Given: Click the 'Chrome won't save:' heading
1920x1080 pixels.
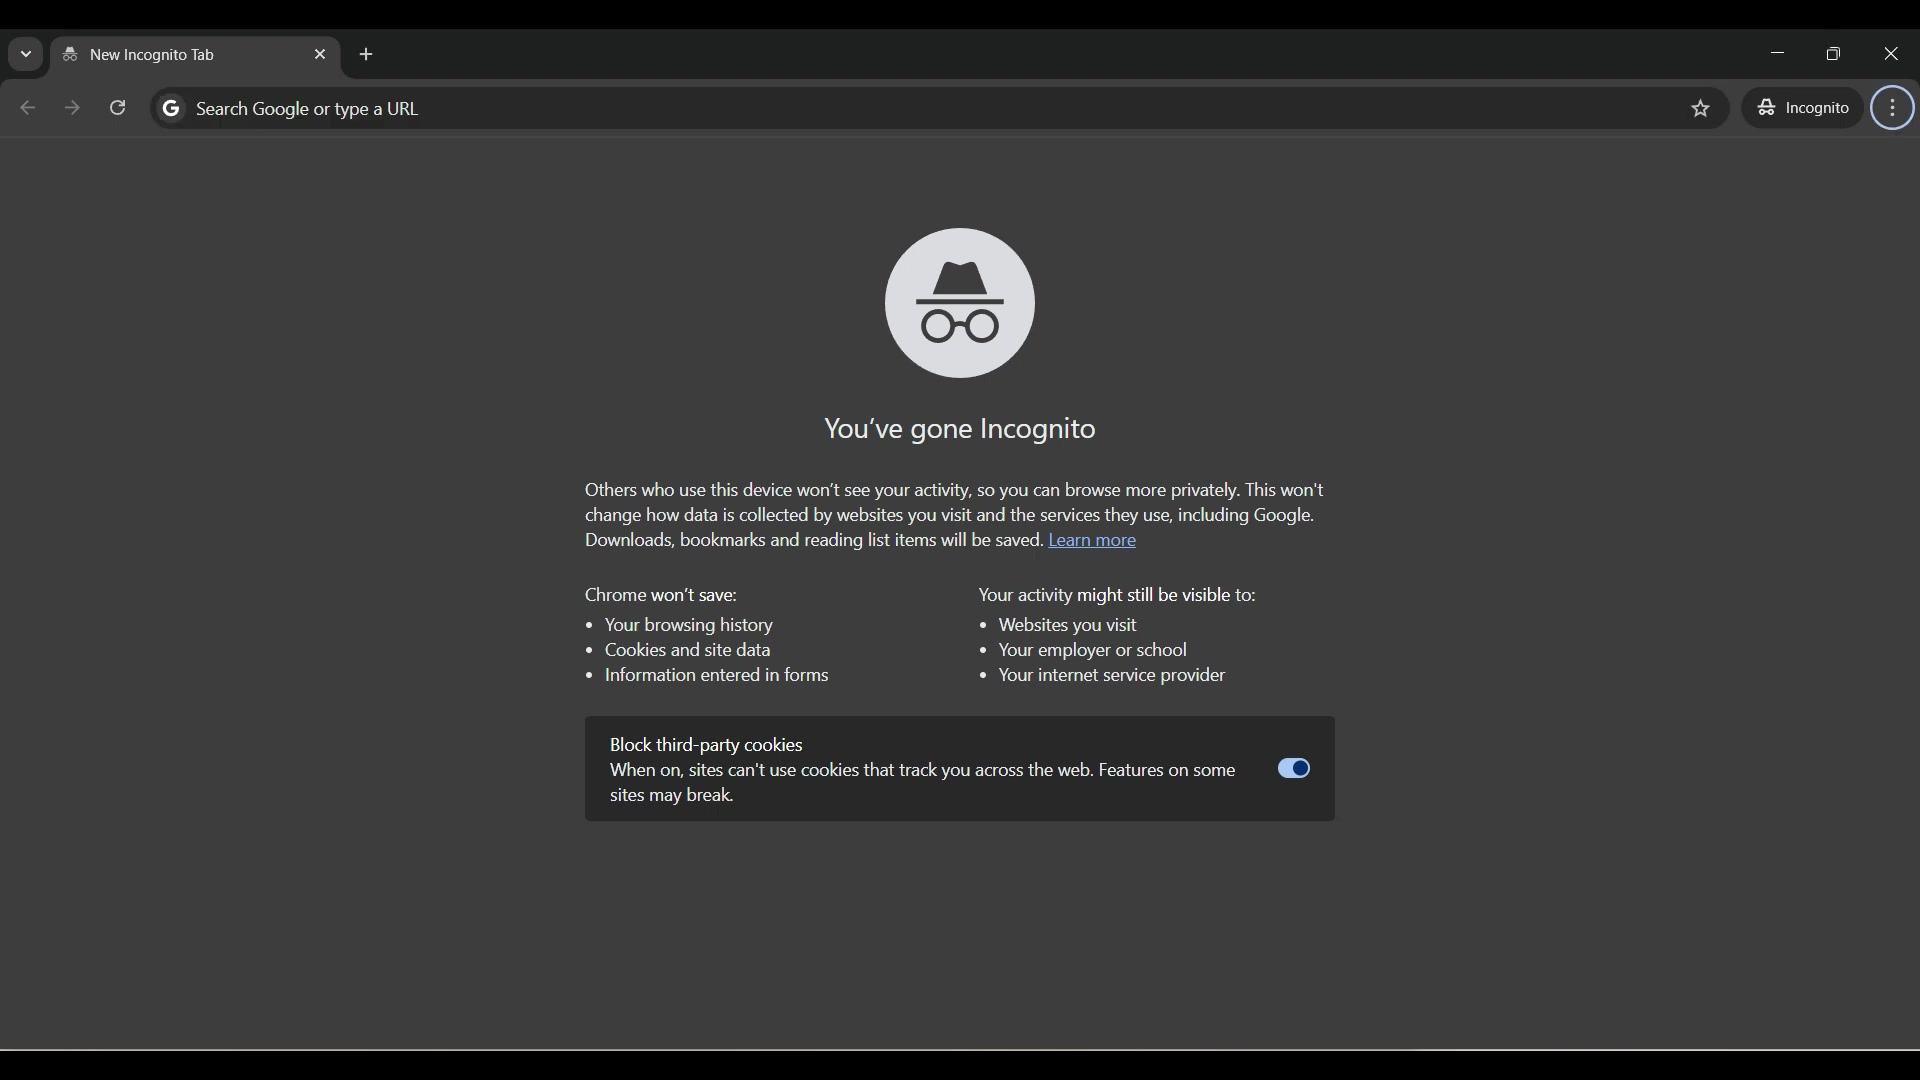Looking at the screenshot, I should click(x=661, y=596).
